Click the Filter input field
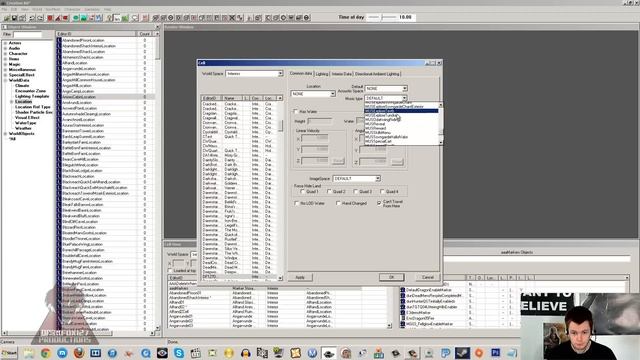Screen dimensions: 640x360 (27, 35)
